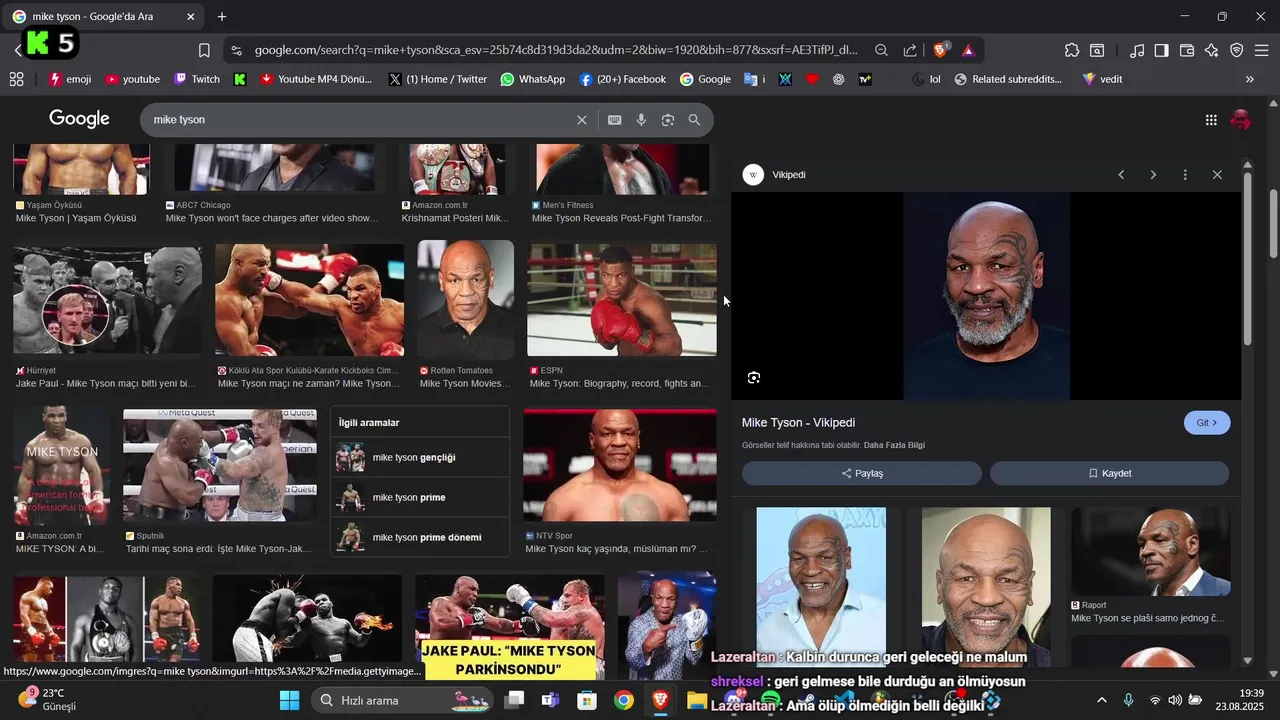Click the browser address bar URL
The width and height of the screenshot is (1280, 720).
(x=556, y=50)
